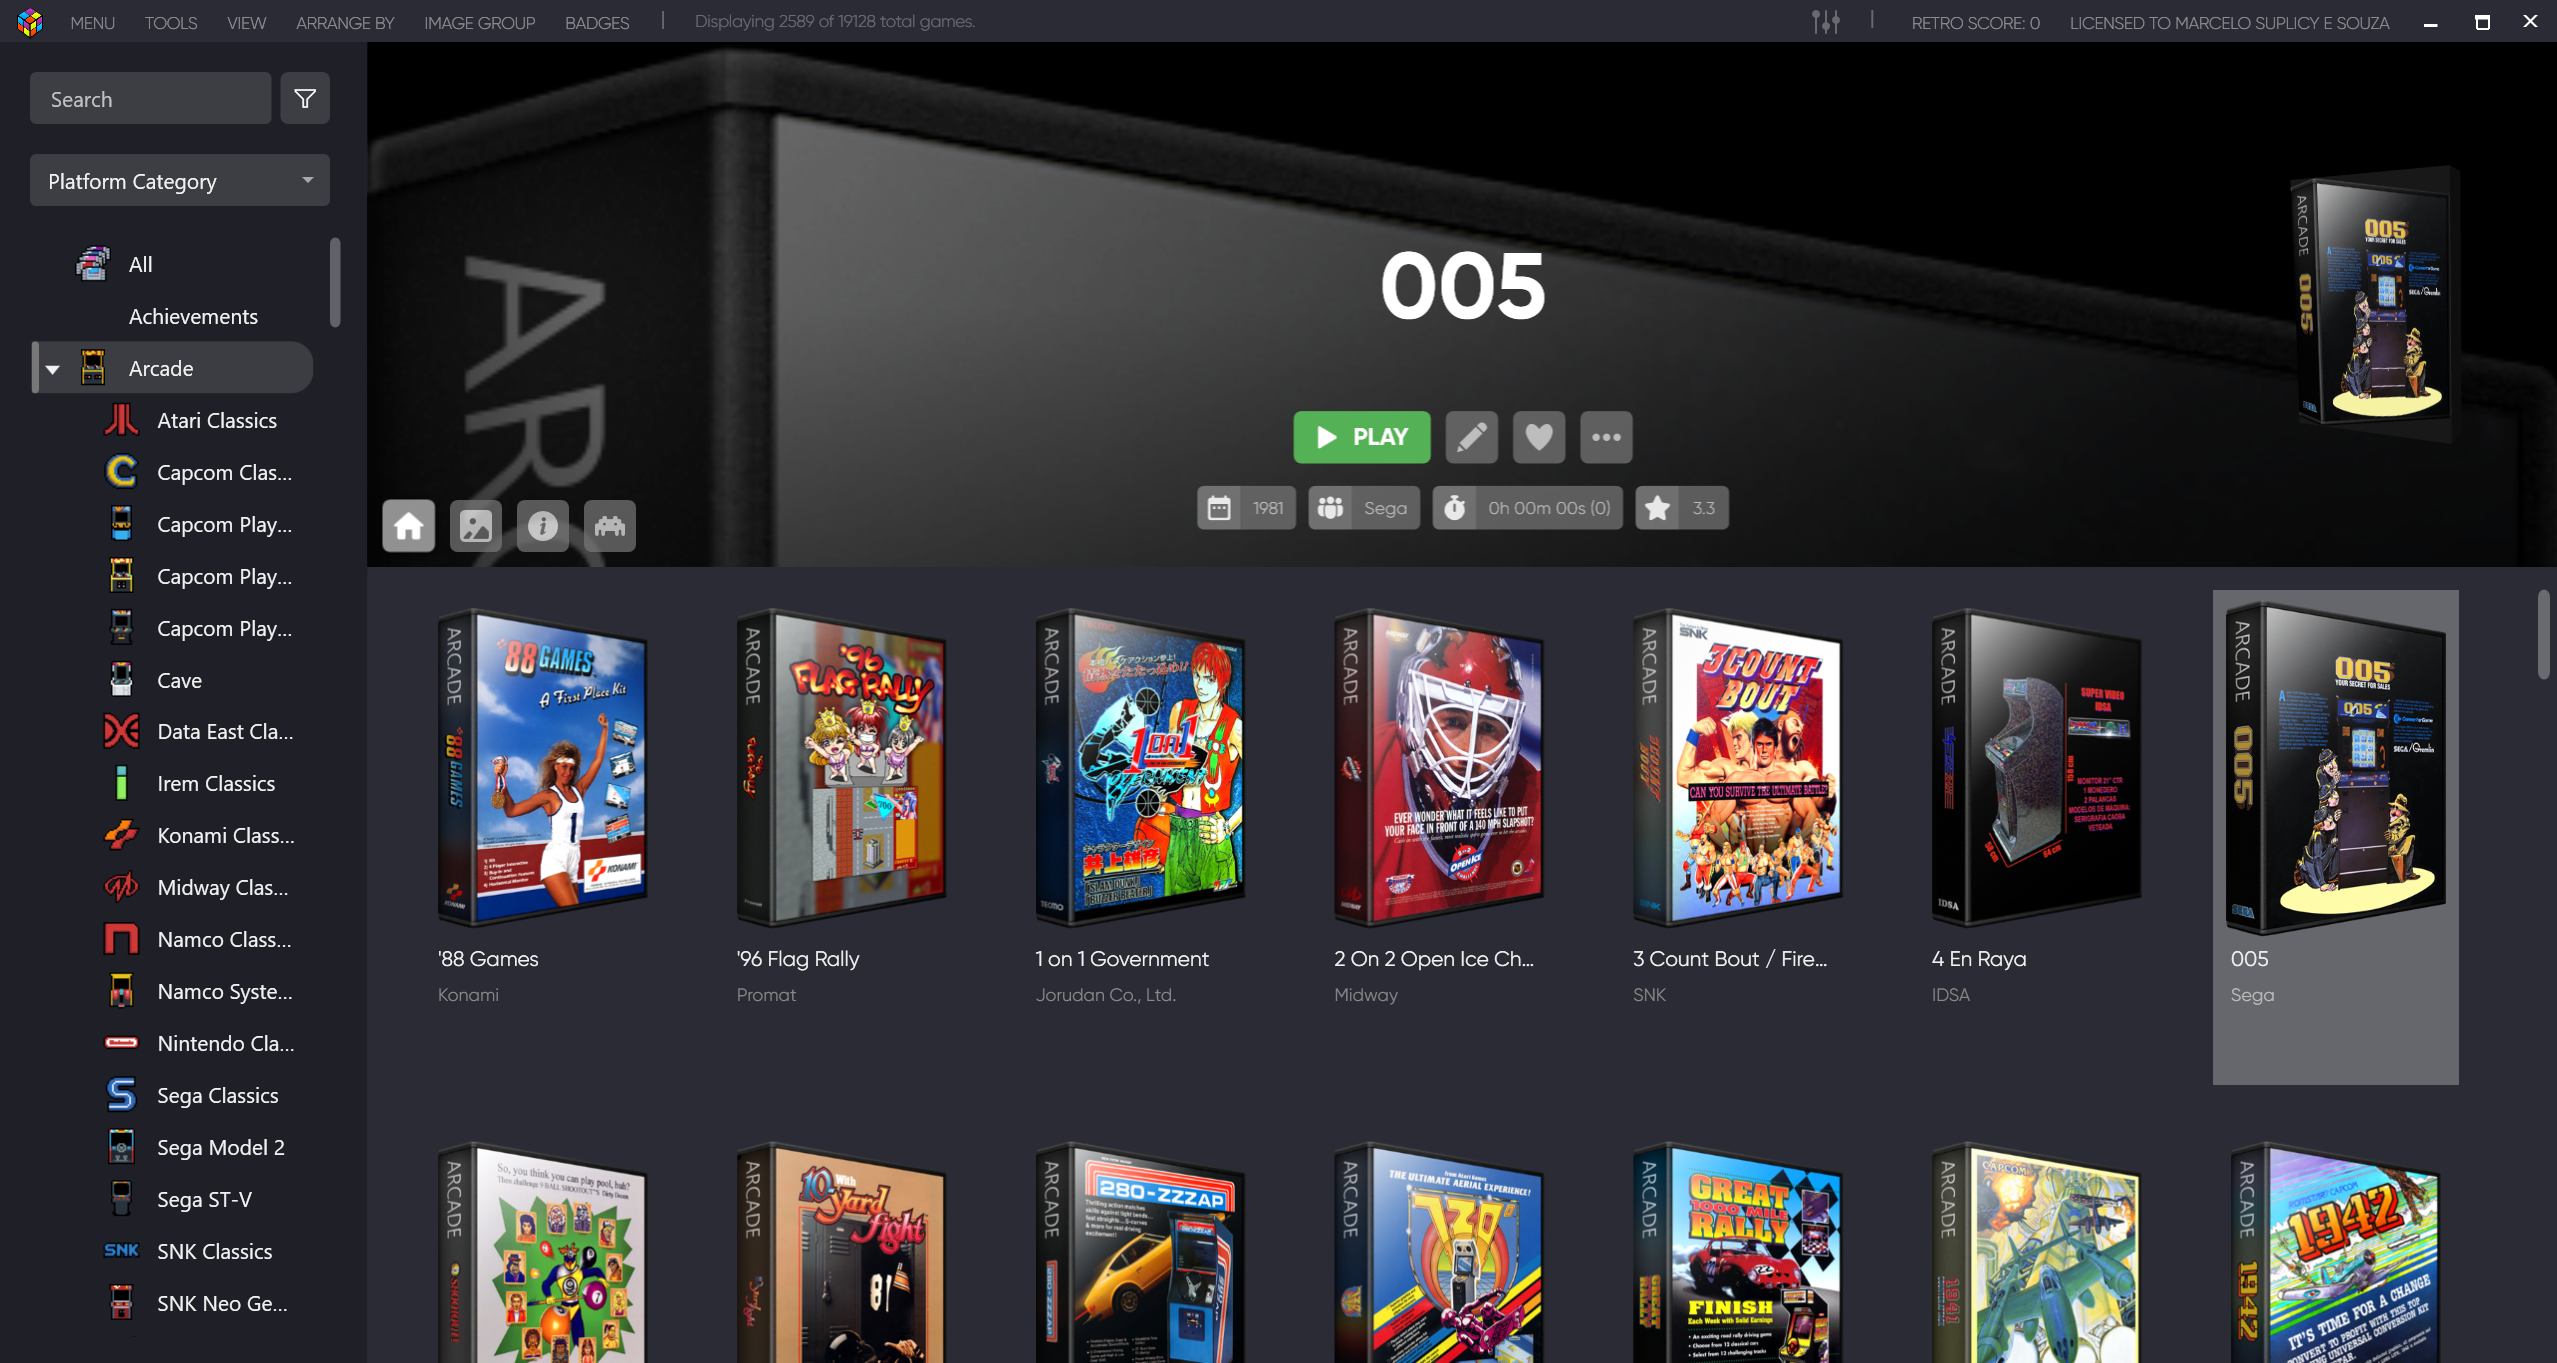Image resolution: width=2557 pixels, height=1363 pixels.
Task: Open the BADGES menu
Action: [597, 22]
